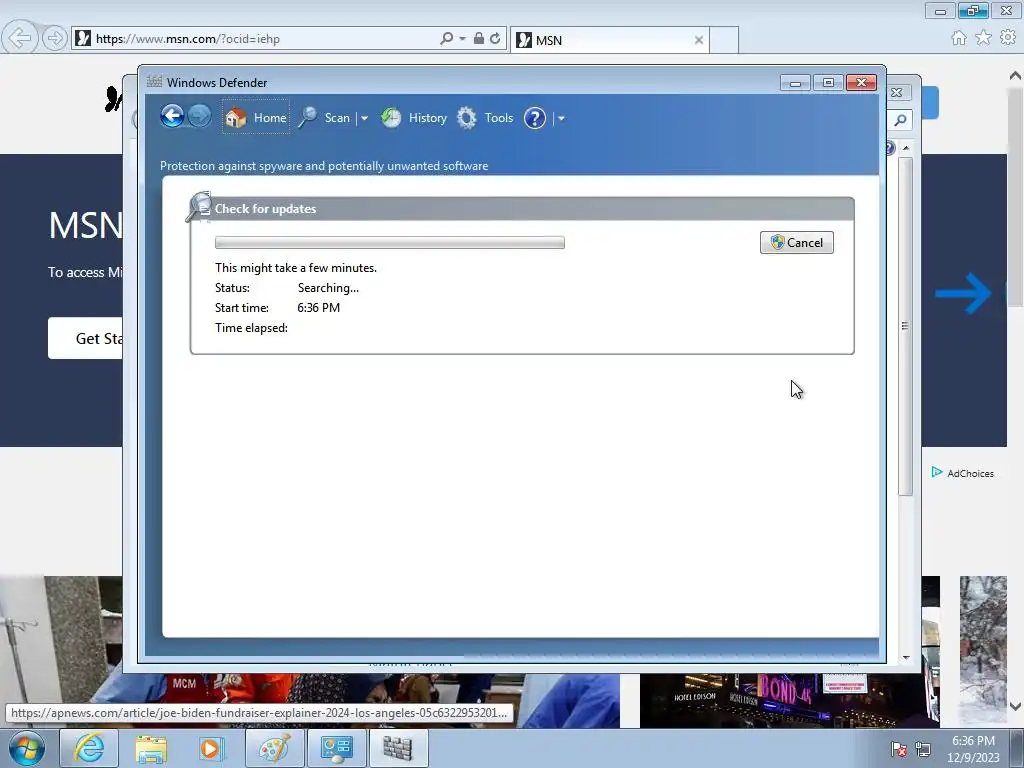This screenshot has height=768, width=1024.
Task: Refresh the MSN page
Action: (x=495, y=39)
